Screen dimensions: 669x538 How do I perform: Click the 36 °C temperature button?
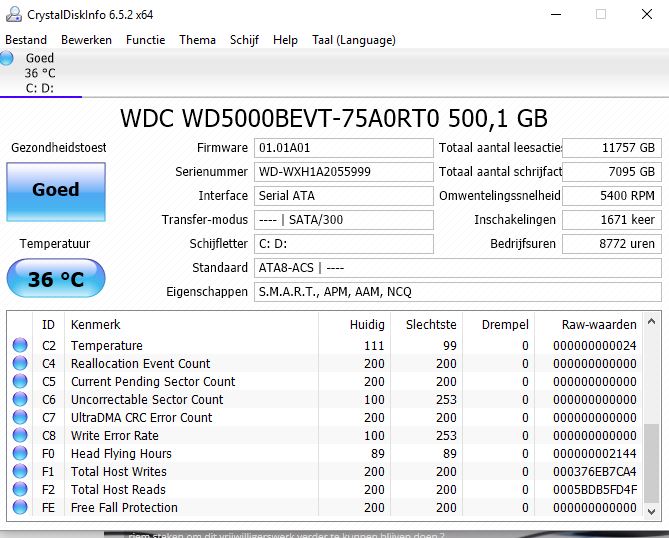[x=55, y=279]
